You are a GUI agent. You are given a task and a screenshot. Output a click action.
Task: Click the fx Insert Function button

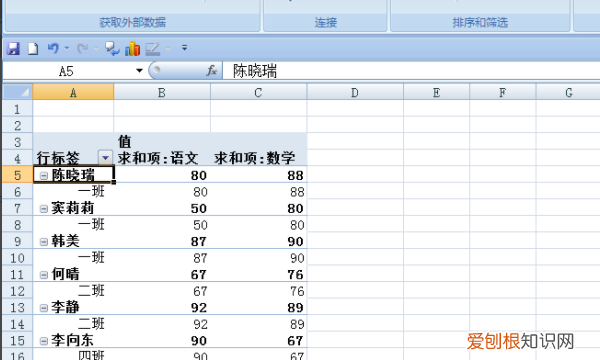212,70
